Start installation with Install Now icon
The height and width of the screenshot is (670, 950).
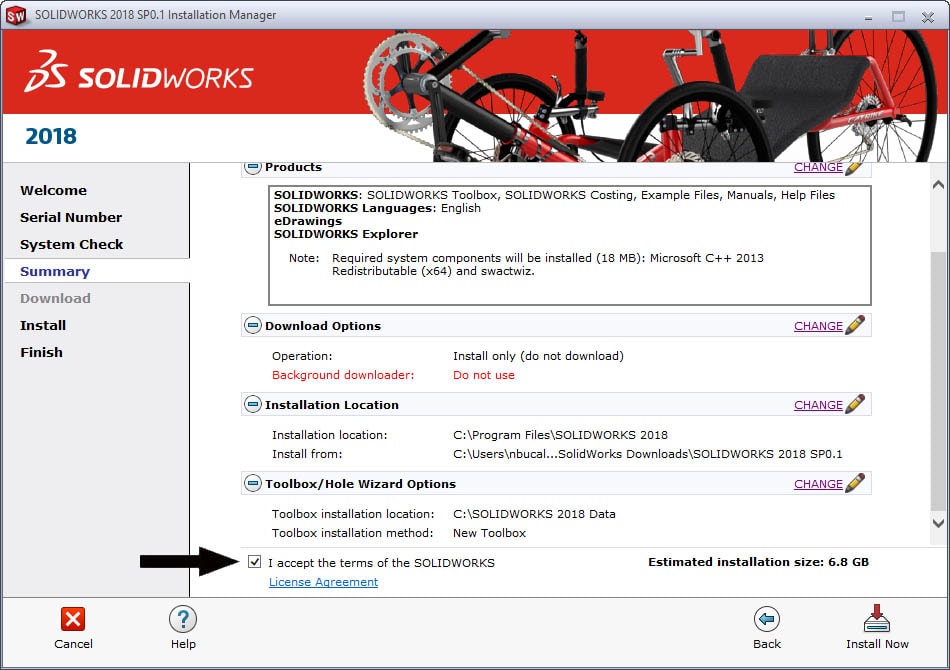[x=877, y=619]
